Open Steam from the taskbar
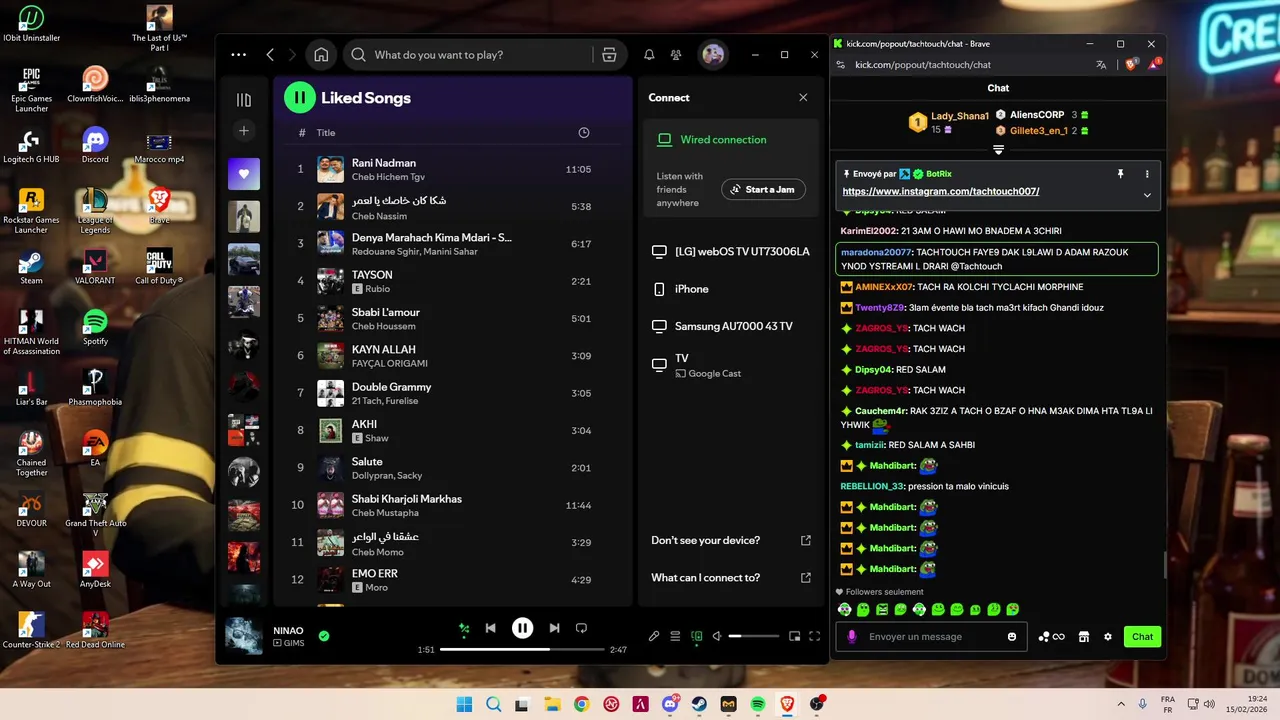Viewport: 1280px width, 720px height. (x=699, y=705)
